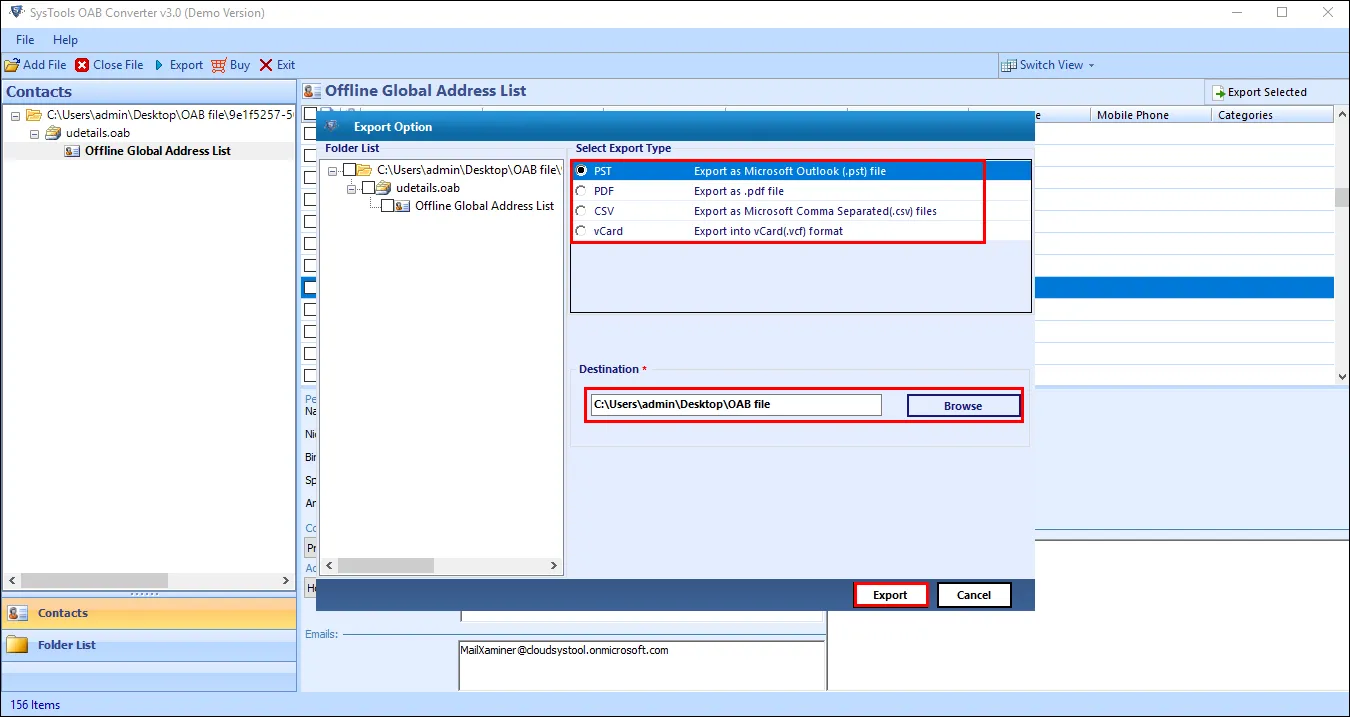Toggle the select-all checkbox in the grid header
1350x717 pixels.
click(x=310, y=115)
